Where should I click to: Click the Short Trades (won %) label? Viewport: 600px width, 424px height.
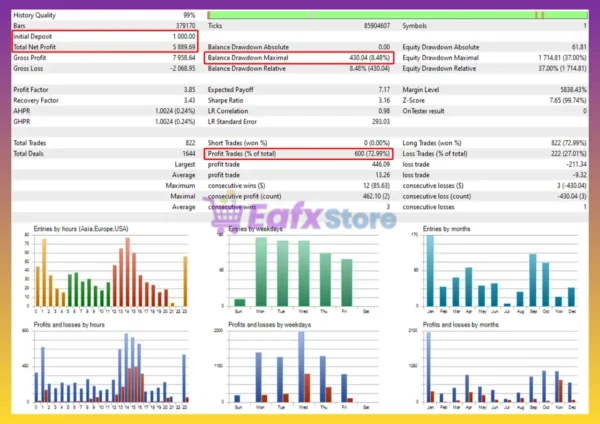tap(237, 143)
